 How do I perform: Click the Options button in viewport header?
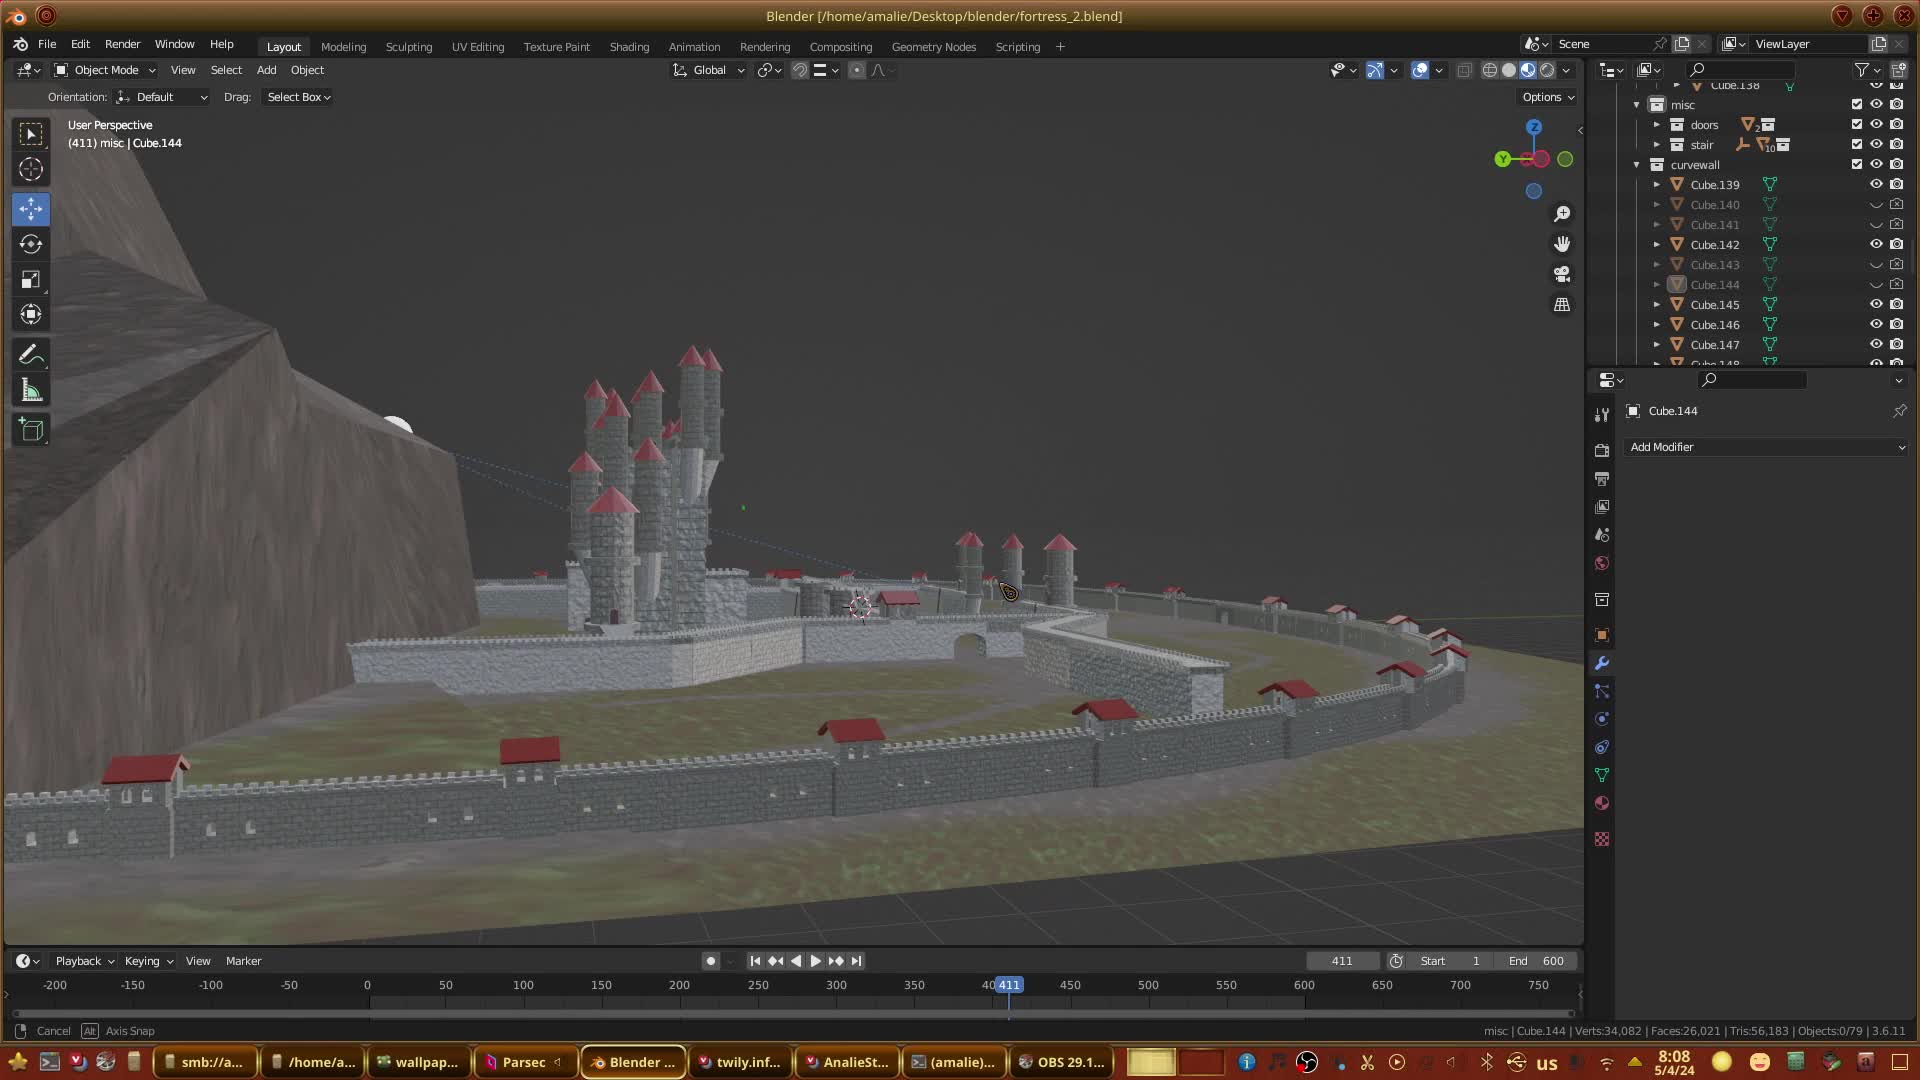point(1548,97)
